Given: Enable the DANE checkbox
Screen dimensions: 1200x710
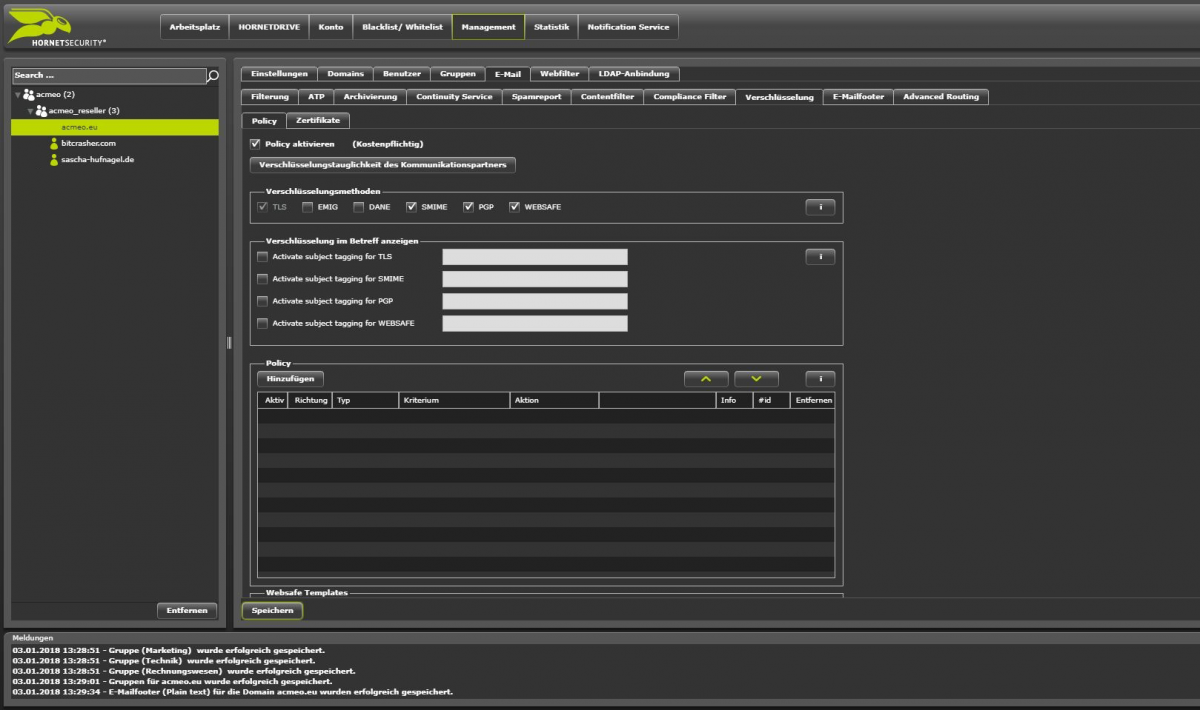Looking at the screenshot, I should 359,207.
